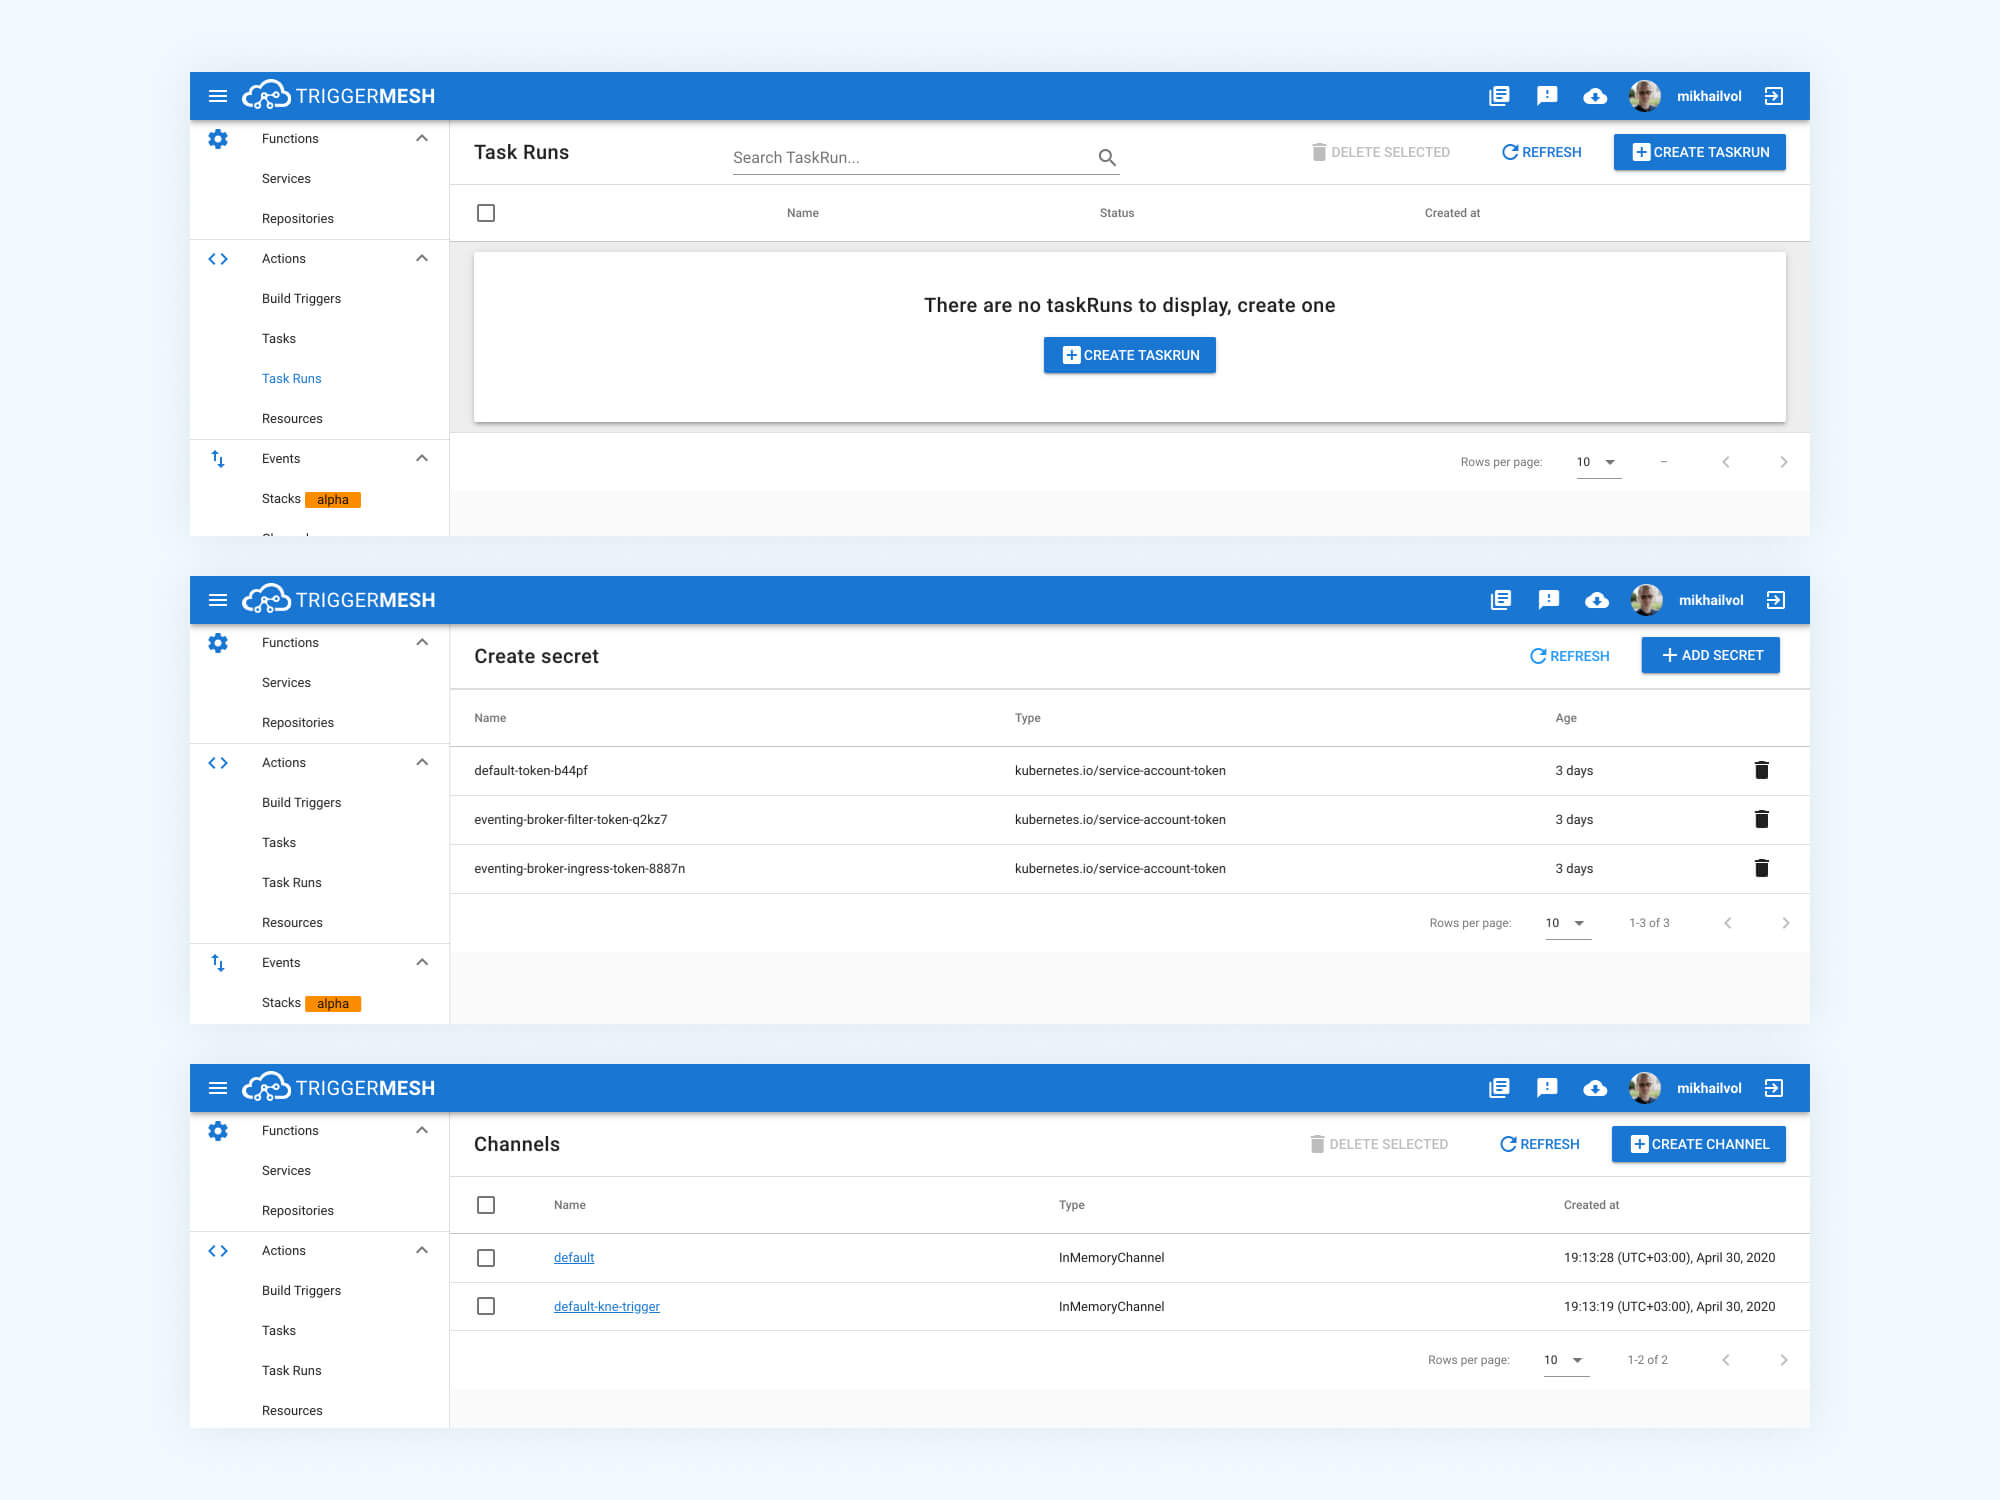The height and width of the screenshot is (1500, 2000).
Task: Open the default-kne-trigger channel link
Action: 606,1306
